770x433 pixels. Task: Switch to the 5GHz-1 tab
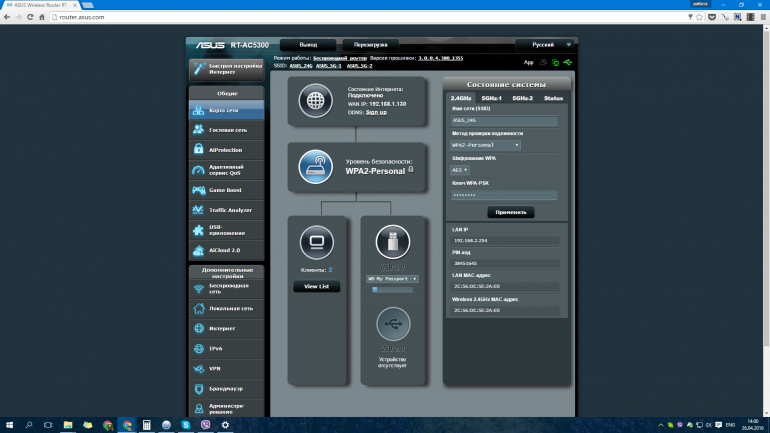tap(492, 98)
